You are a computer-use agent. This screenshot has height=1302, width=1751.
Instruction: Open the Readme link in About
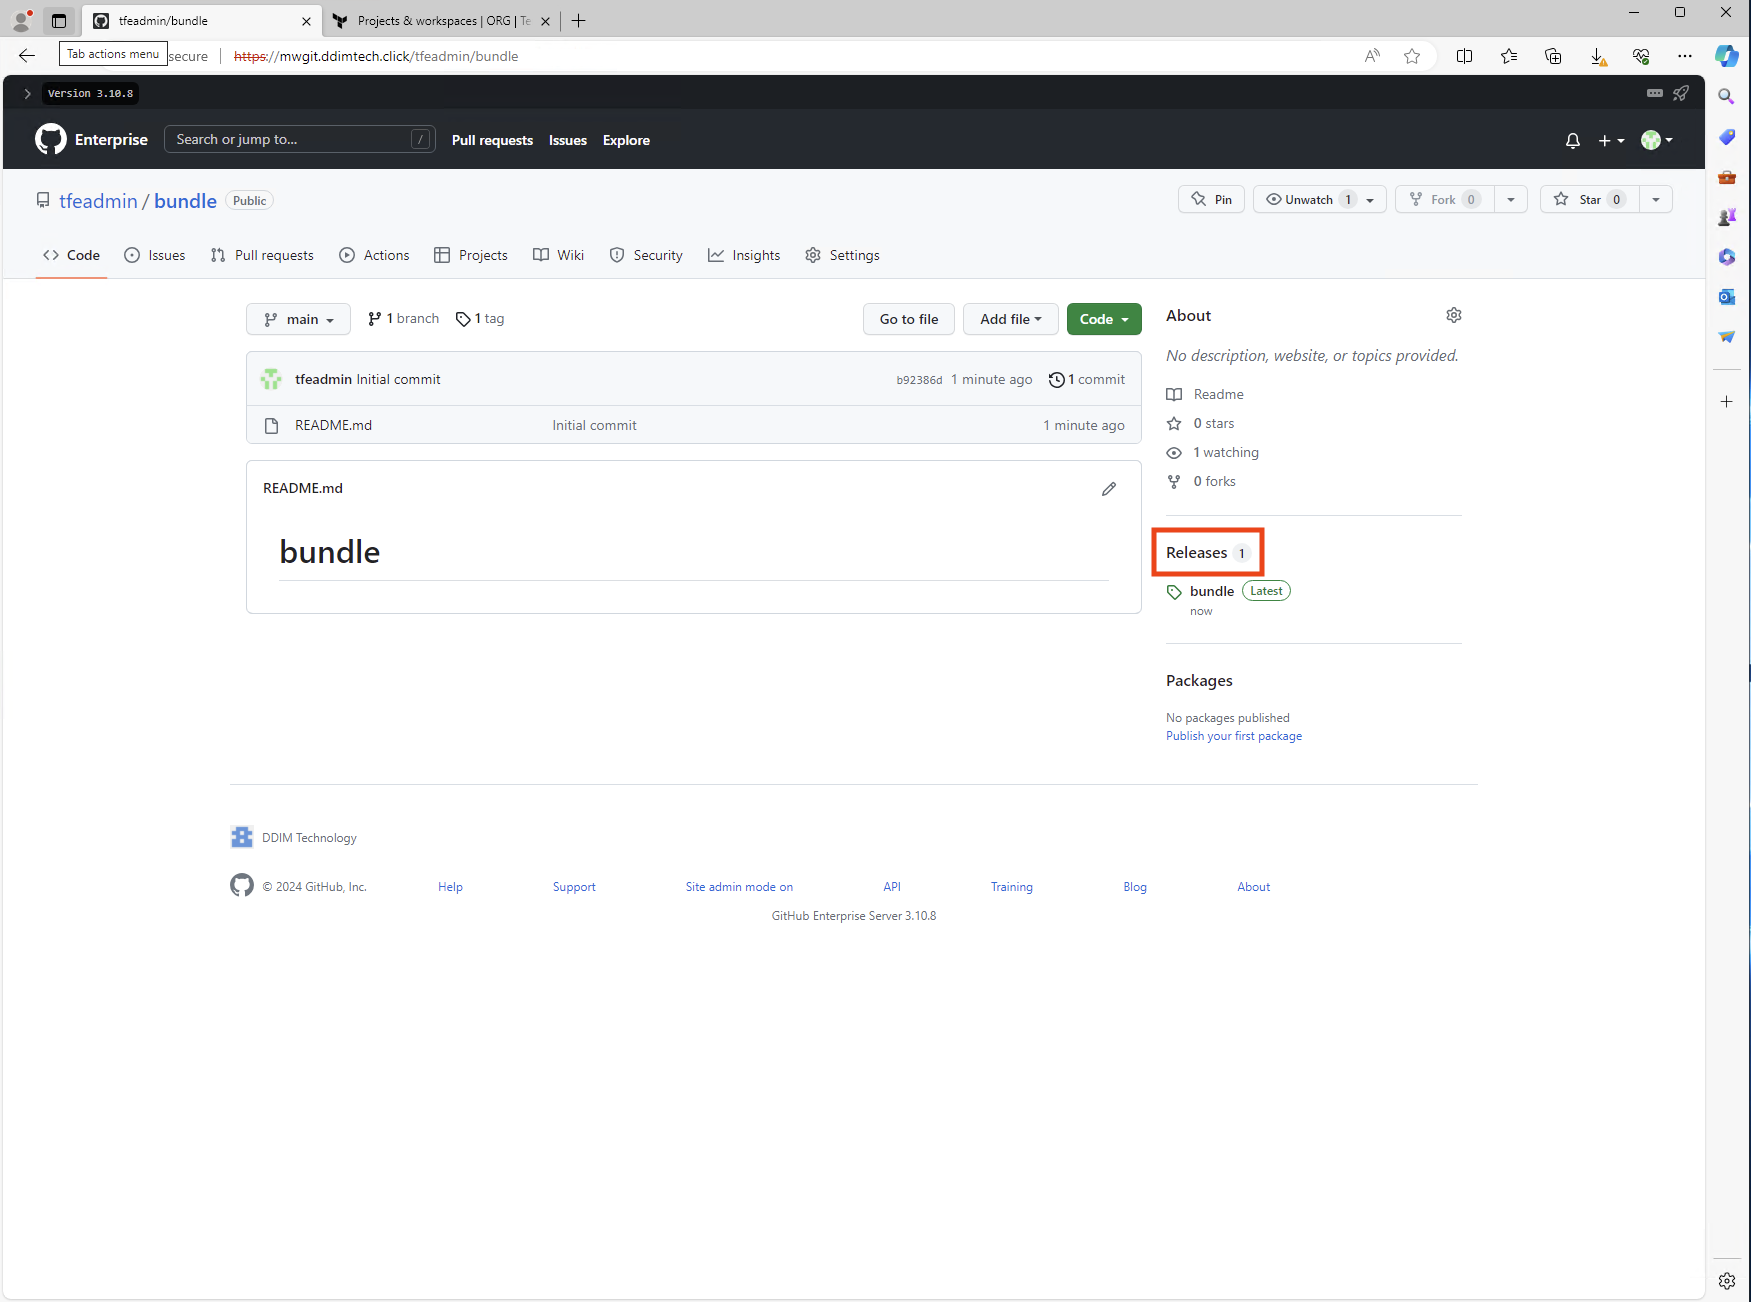point(1205,394)
